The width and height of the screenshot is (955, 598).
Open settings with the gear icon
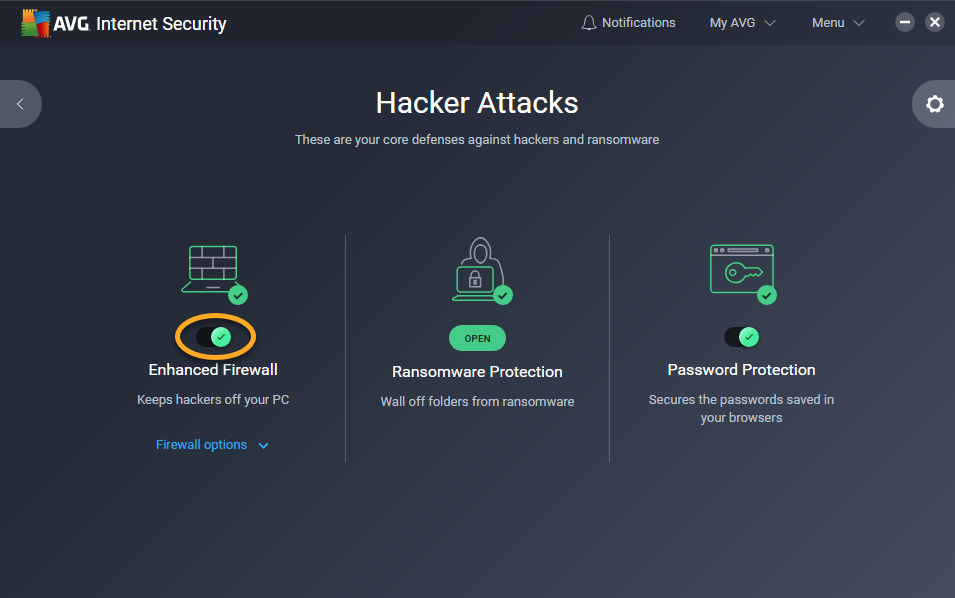pyautogui.click(x=934, y=104)
